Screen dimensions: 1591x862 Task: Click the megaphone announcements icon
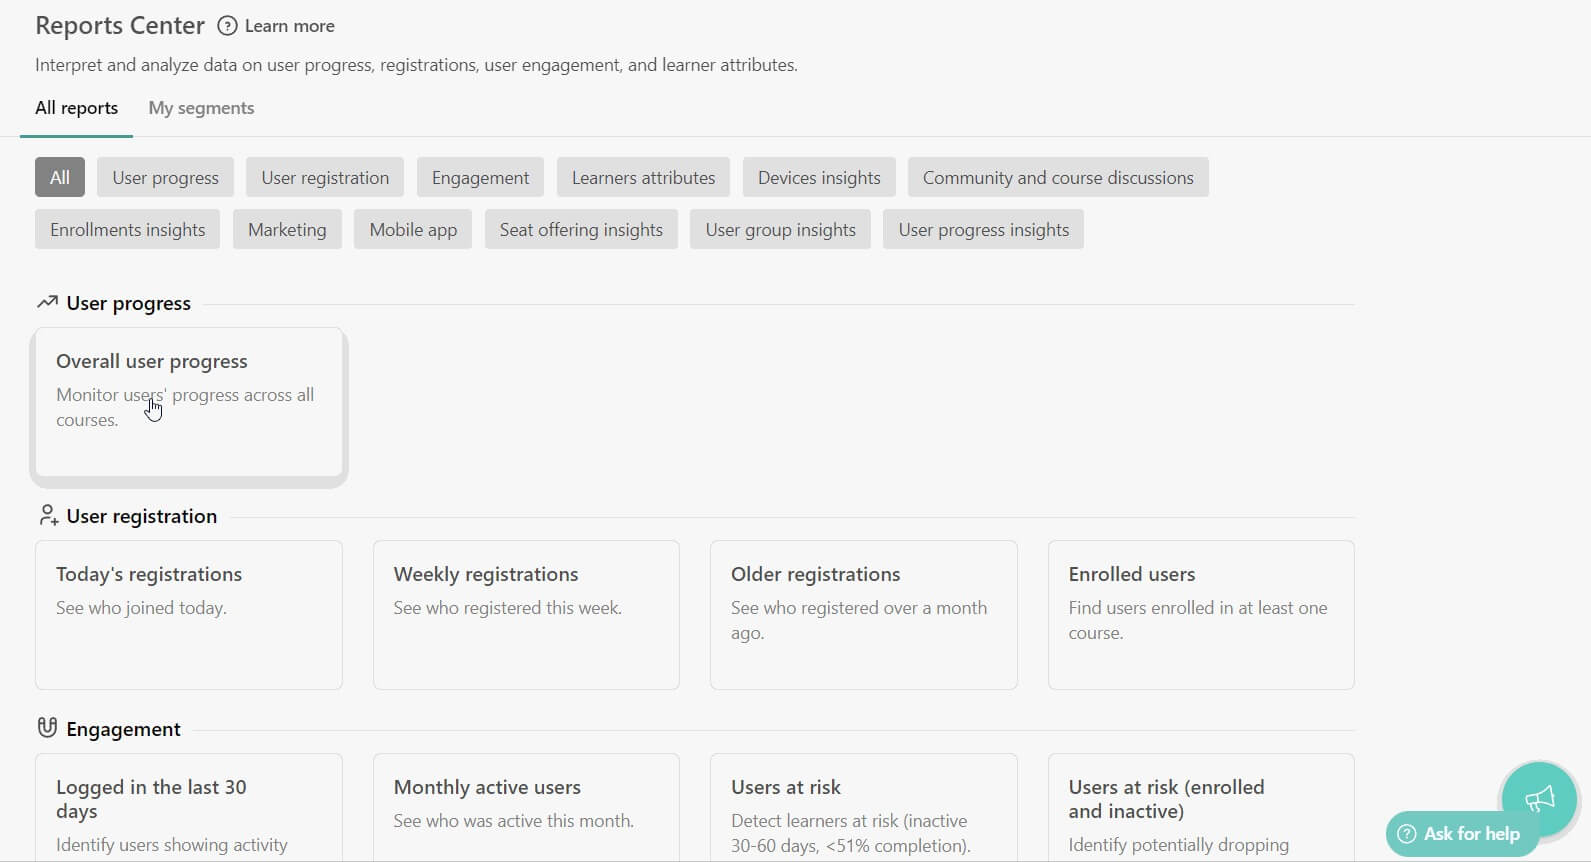1539,798
